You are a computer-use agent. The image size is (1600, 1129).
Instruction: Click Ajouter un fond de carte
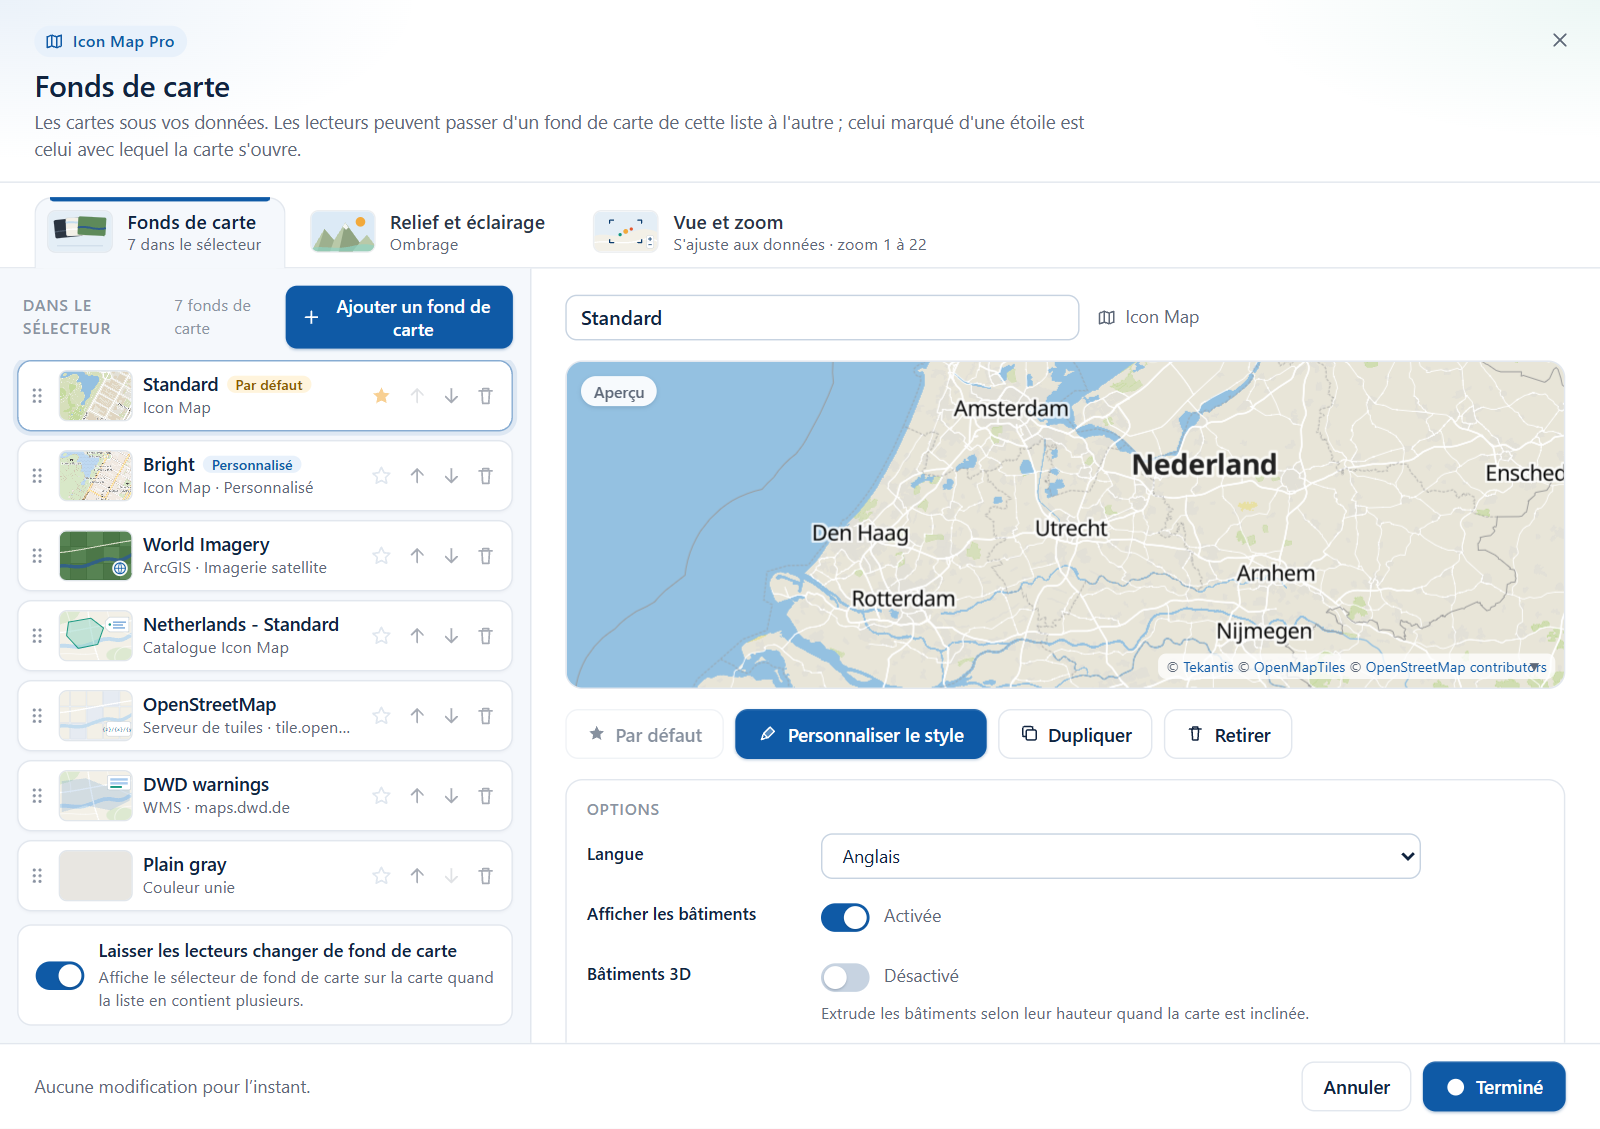[x=399, y=318]
